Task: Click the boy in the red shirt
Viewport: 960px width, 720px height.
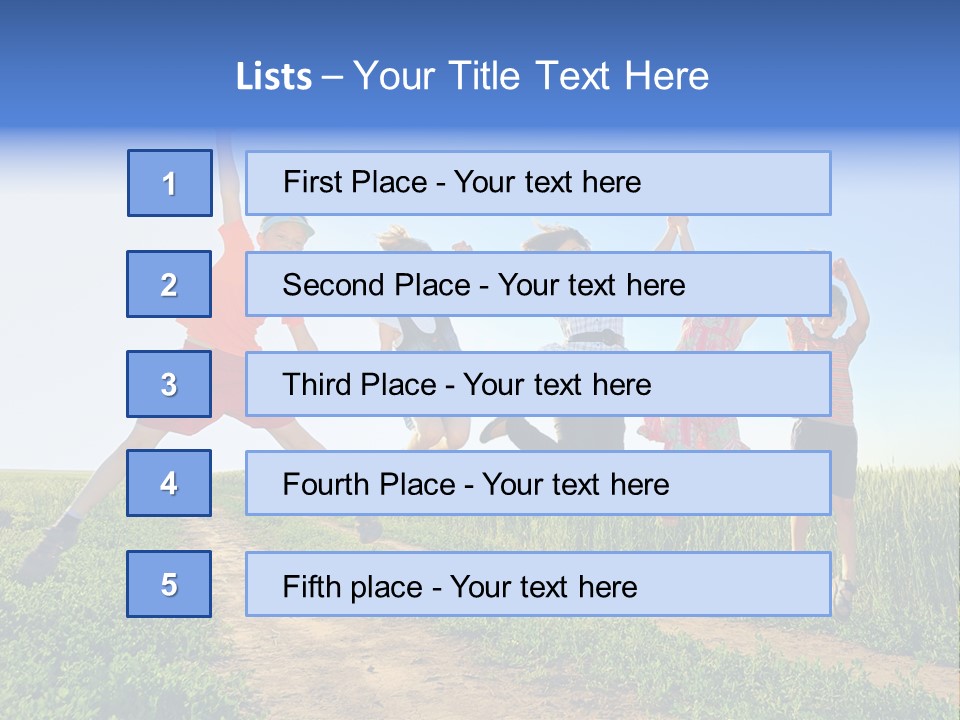Action: (x=225, y=330)
